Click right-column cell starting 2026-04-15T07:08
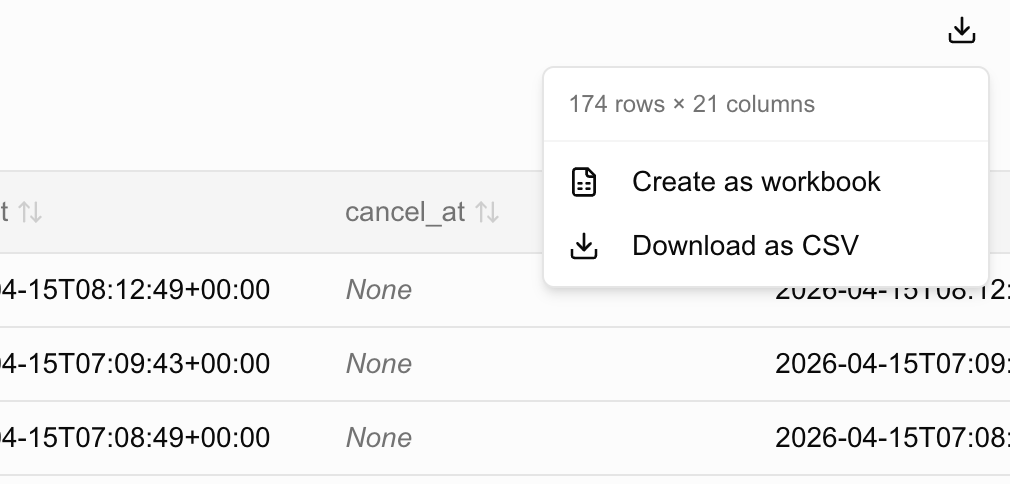 pyautogui.click(x=892, y=438)
